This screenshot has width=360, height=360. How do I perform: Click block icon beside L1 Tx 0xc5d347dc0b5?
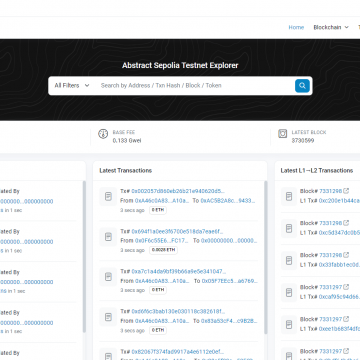(x=289, y=228)
